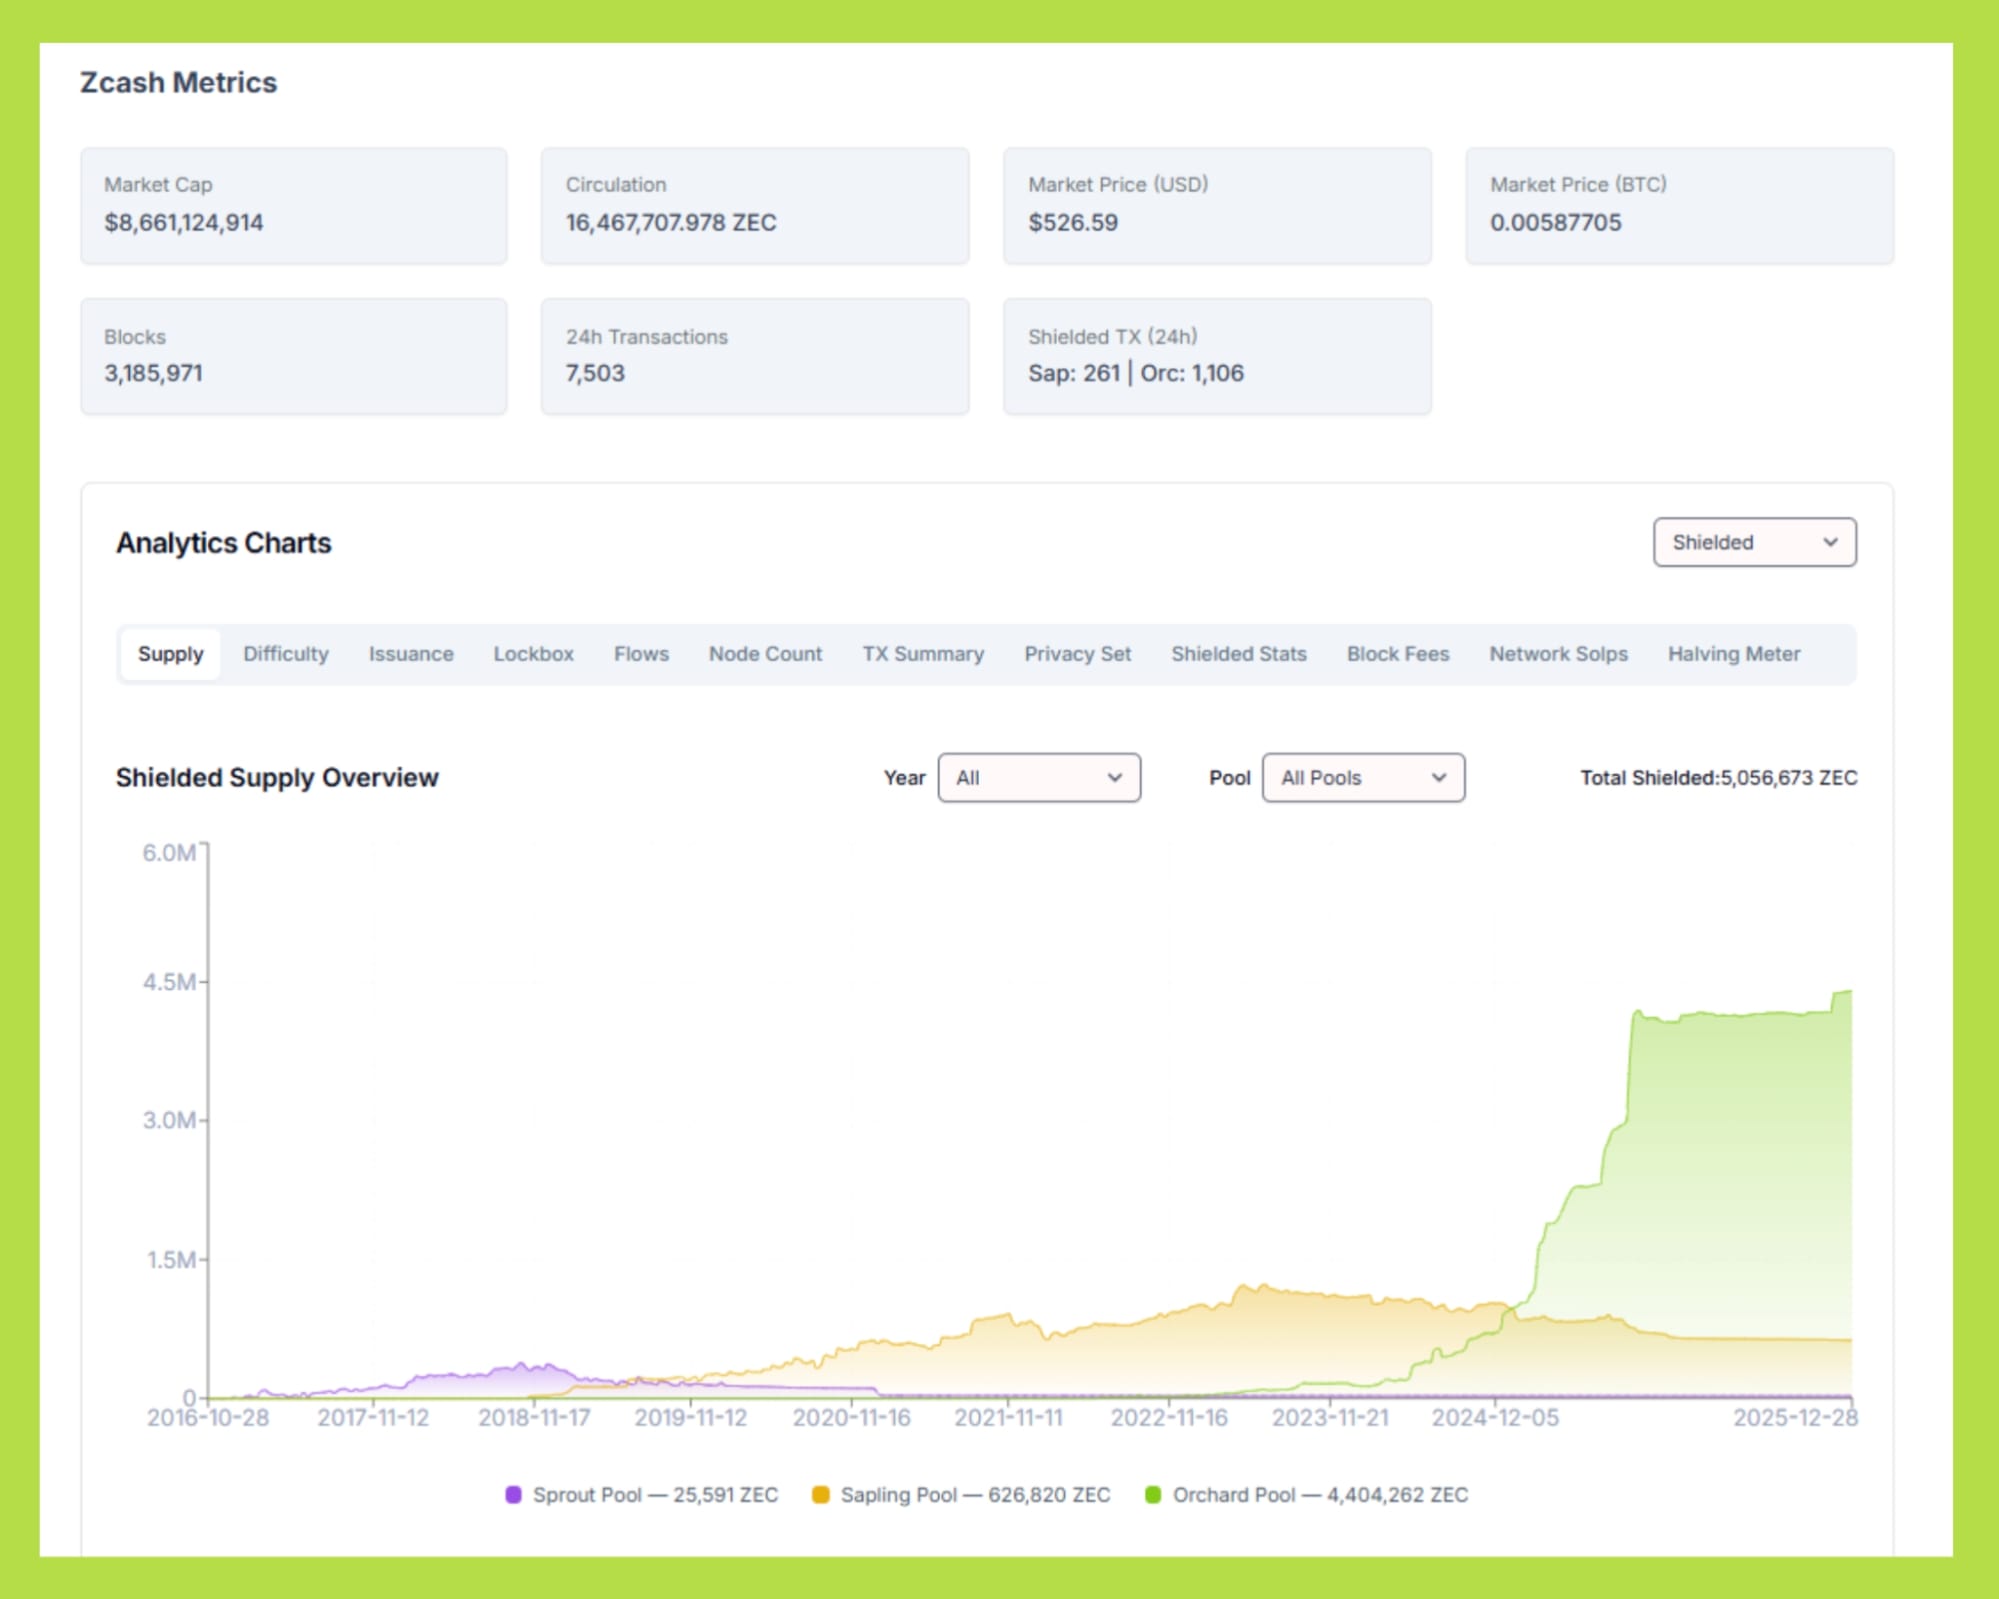Switch to TX Summary tab
Image resolution: width=1999 pixels, height=1599 pixels.
tap(922, 654)
